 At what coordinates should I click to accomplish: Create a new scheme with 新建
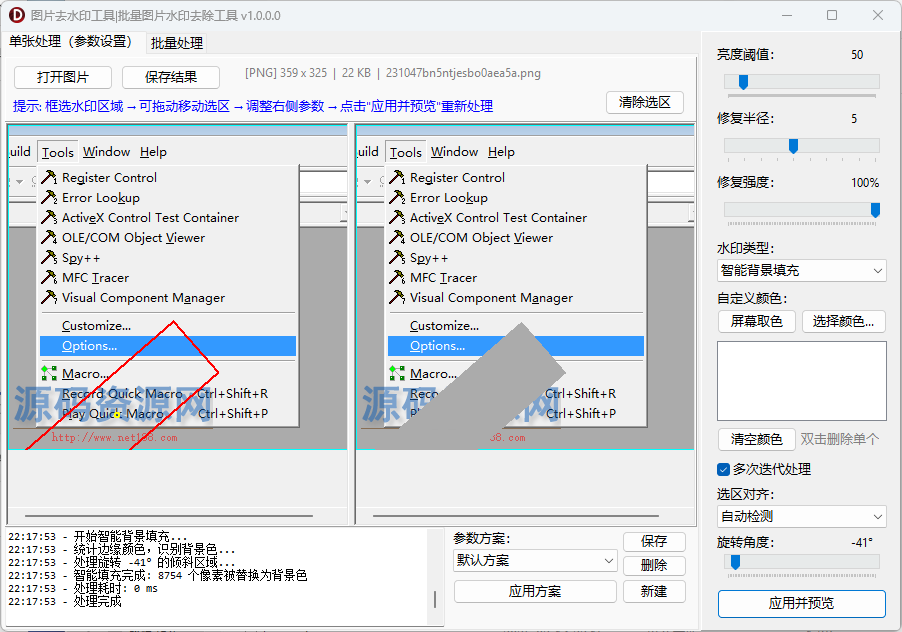click(654, 591)
